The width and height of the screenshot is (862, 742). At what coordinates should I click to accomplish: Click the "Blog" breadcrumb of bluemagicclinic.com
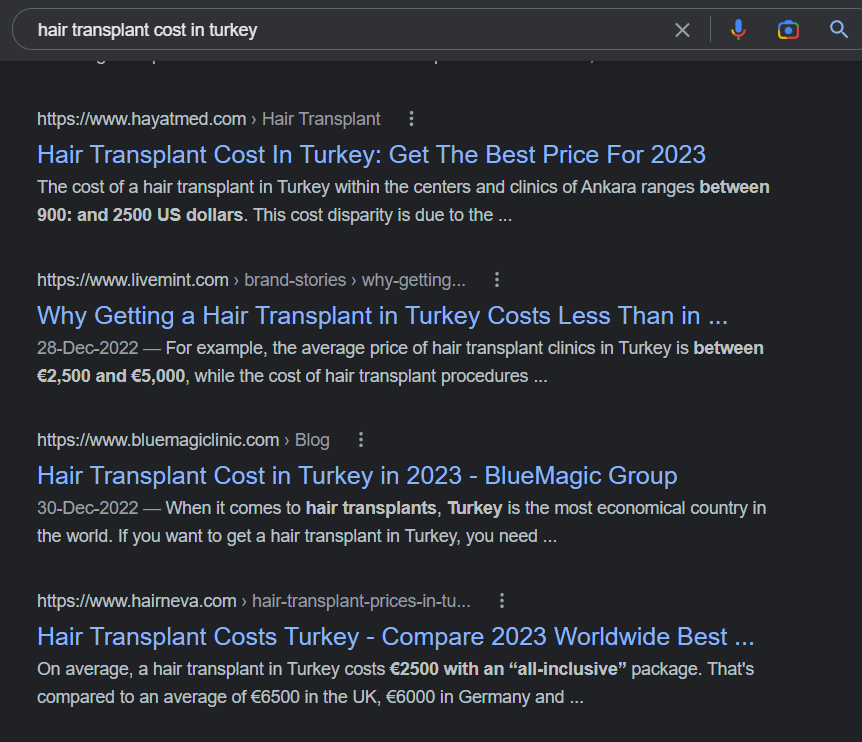click(312, 440)
